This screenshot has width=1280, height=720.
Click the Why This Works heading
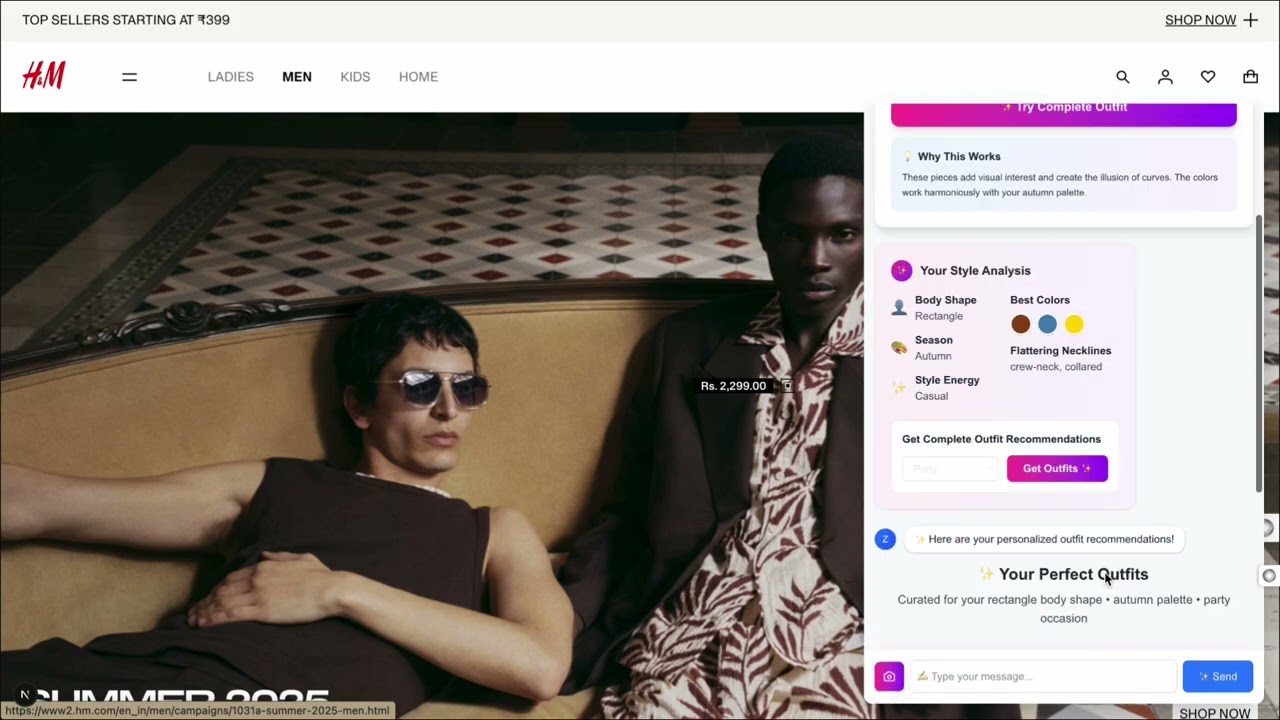point(959,156)
